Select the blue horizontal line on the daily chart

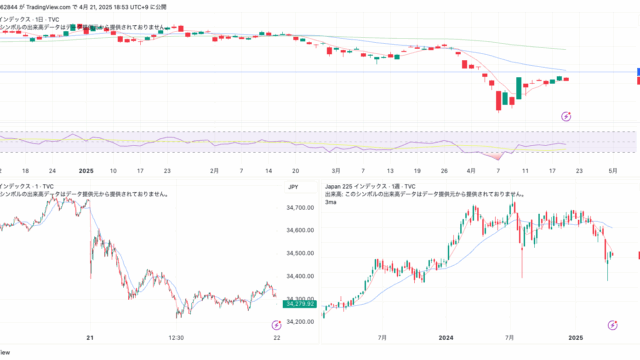[x=318, y=72]
